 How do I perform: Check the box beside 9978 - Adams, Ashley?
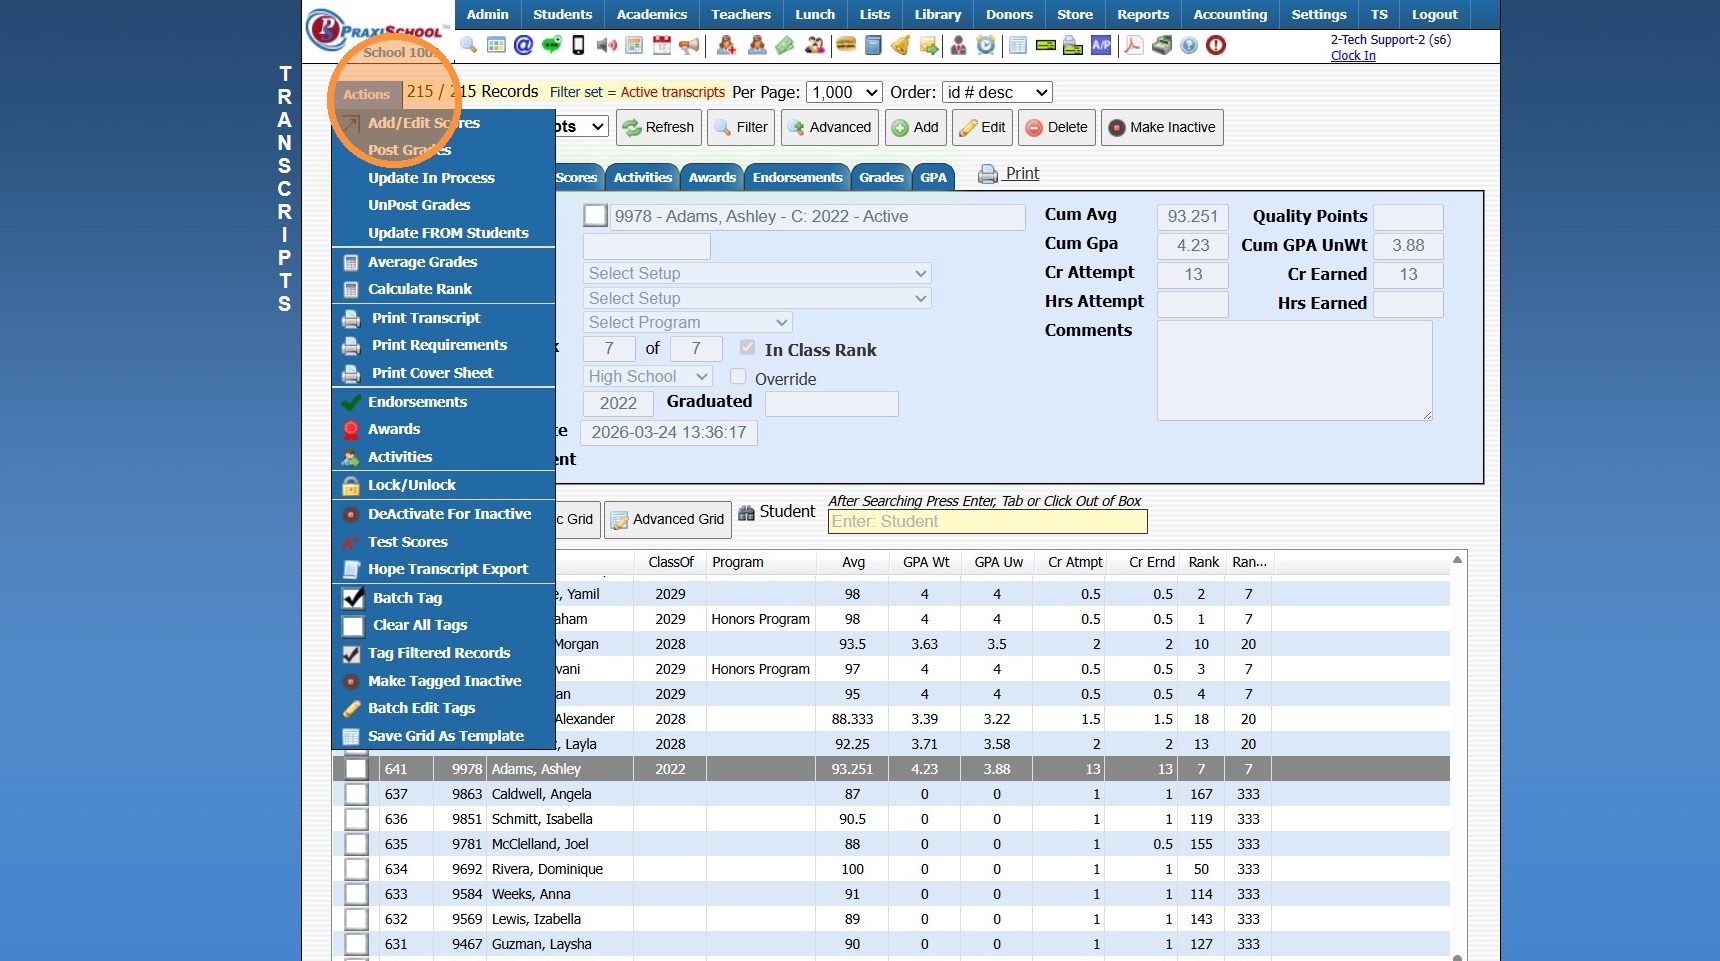click(x=595, y=216)
